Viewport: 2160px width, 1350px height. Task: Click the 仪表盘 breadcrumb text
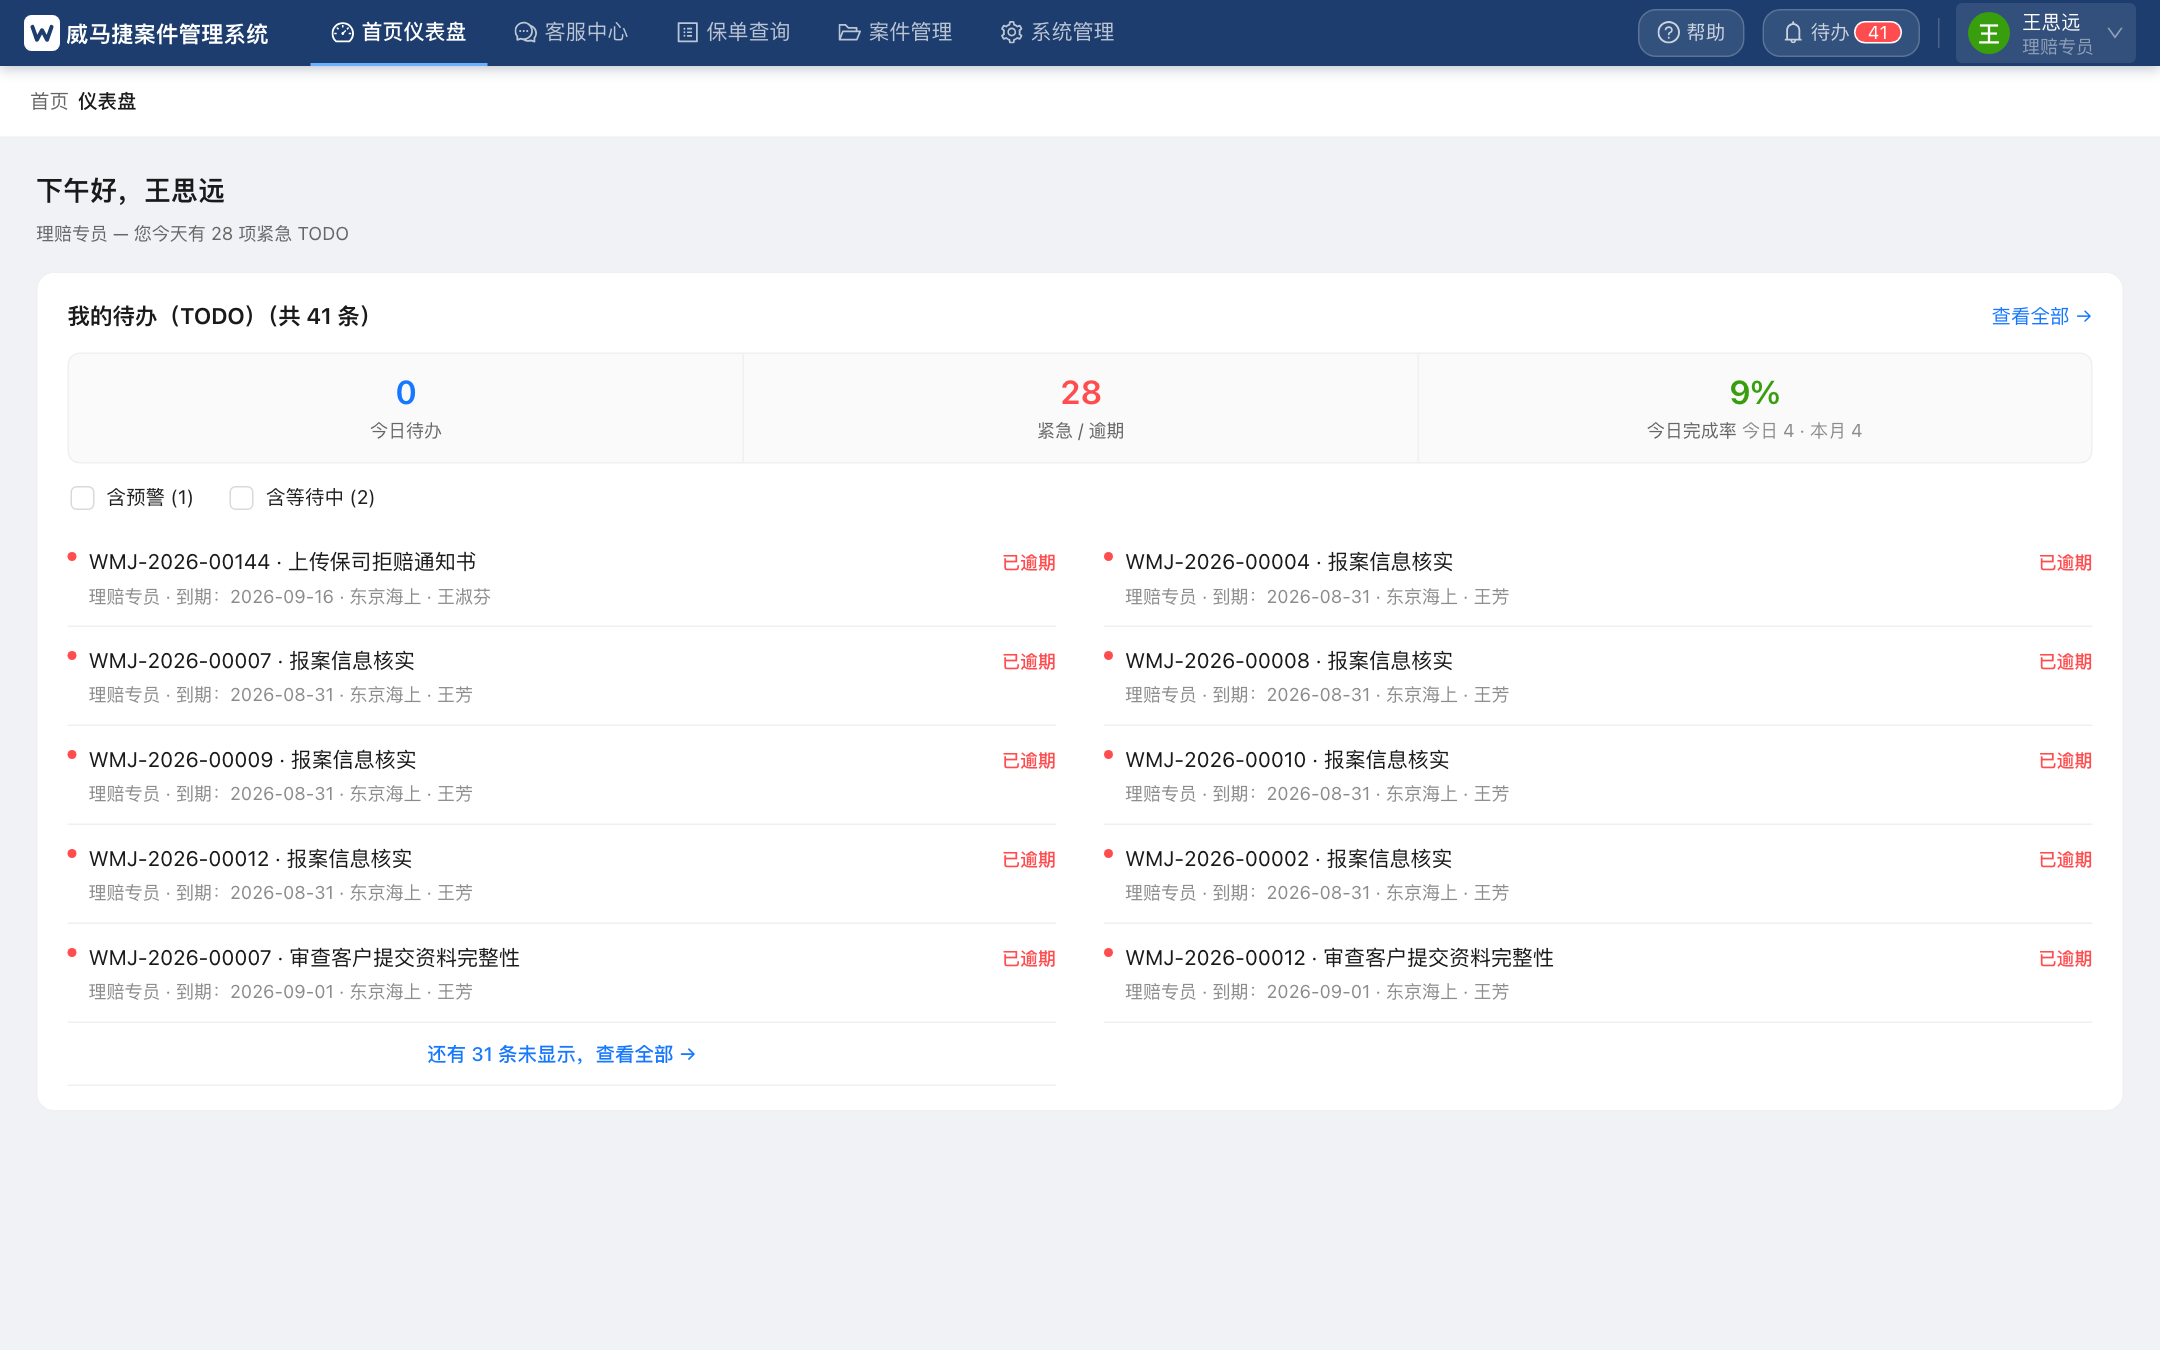[x=107, y=101]
